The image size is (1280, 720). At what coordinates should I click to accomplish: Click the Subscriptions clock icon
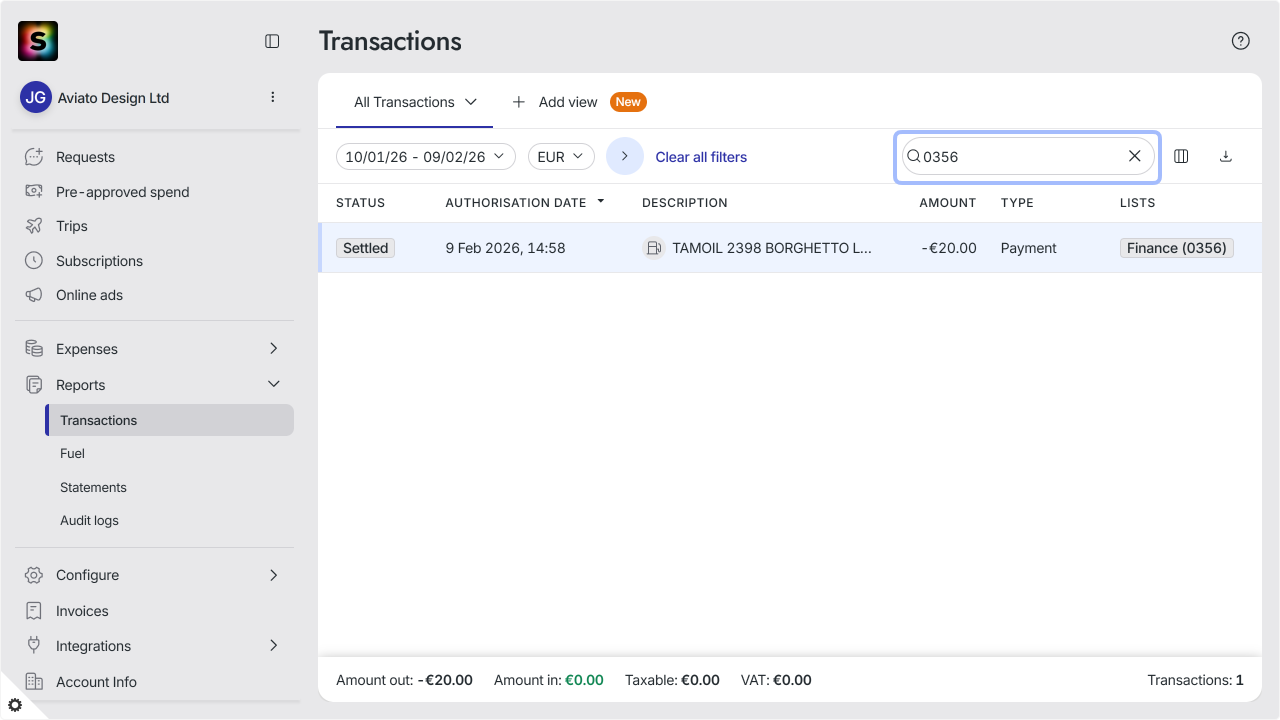click(34, 261)
